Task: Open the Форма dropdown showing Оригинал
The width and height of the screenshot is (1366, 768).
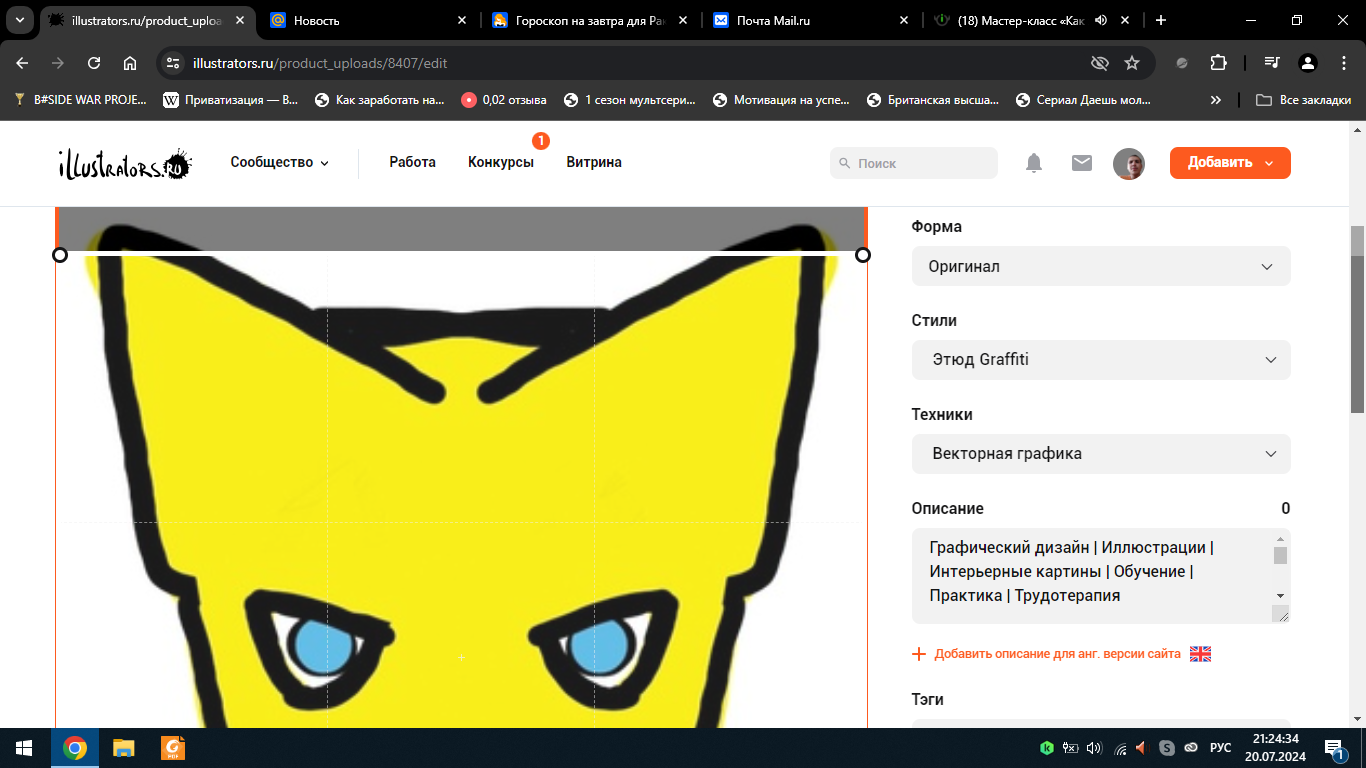Action: [1101, 266]
